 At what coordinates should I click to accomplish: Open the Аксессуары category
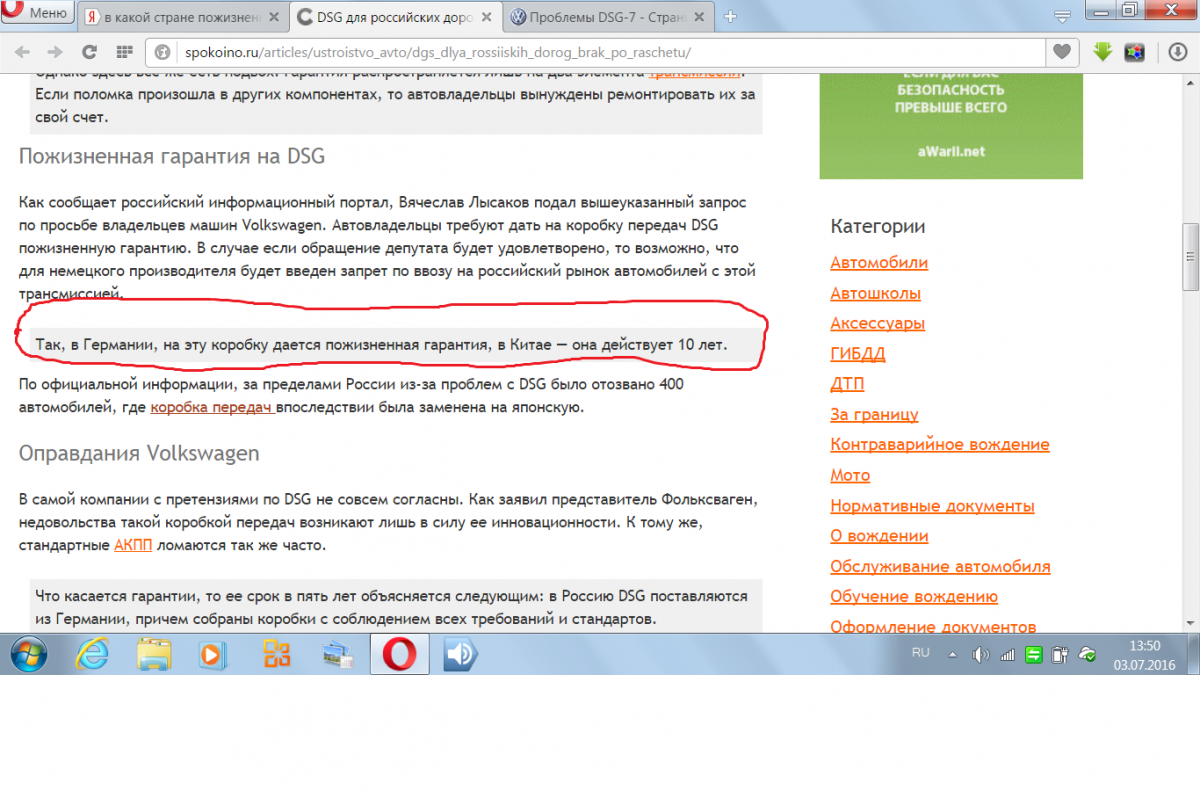pos(877,324)
